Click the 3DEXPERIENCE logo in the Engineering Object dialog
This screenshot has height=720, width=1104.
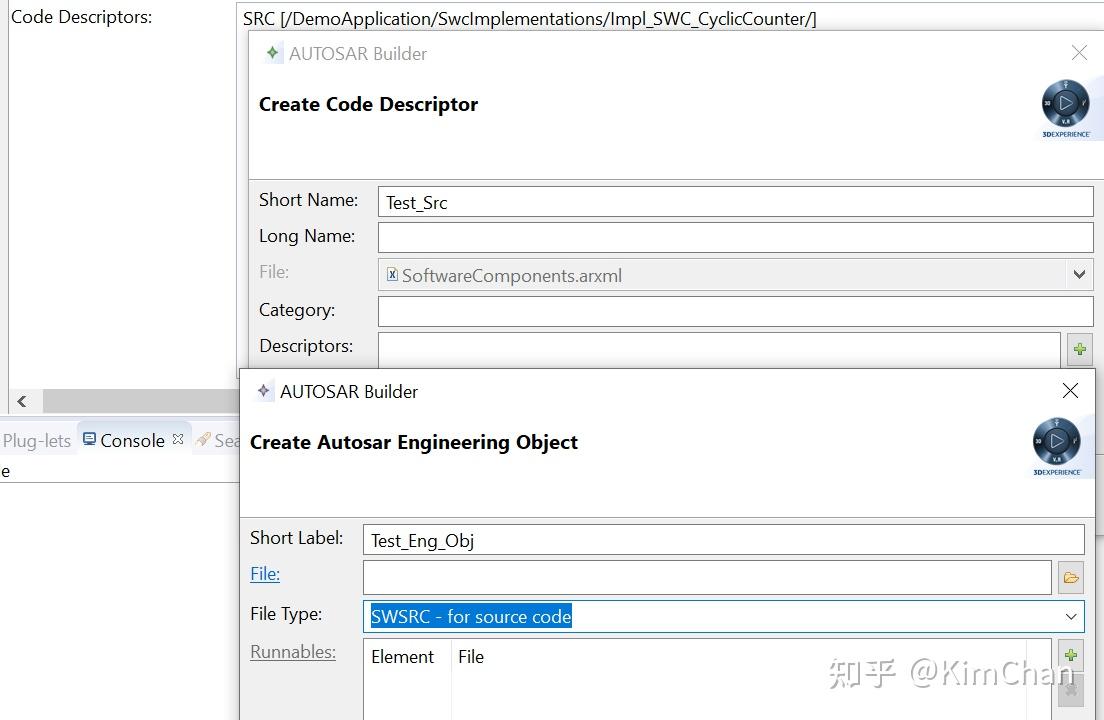pos(1056,440)
